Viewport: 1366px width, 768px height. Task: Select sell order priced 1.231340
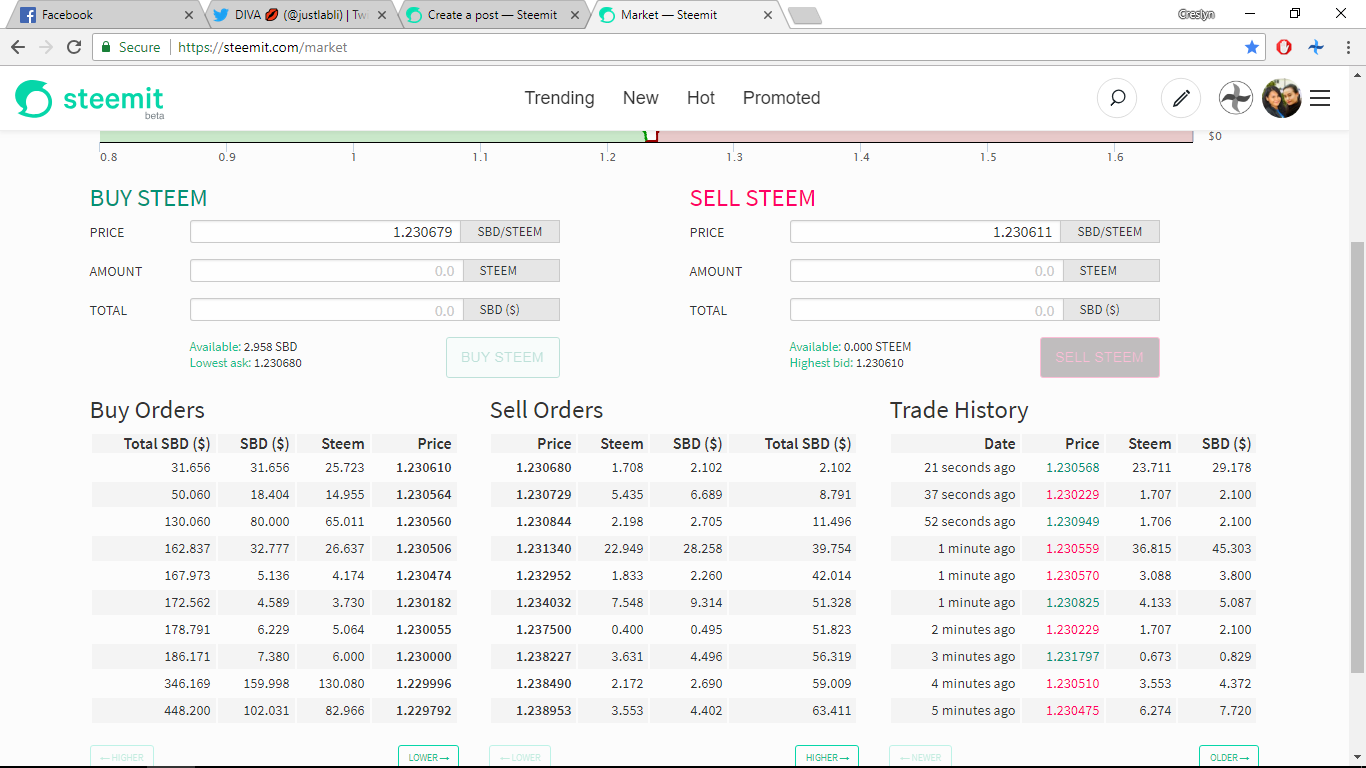click(672, 548)
